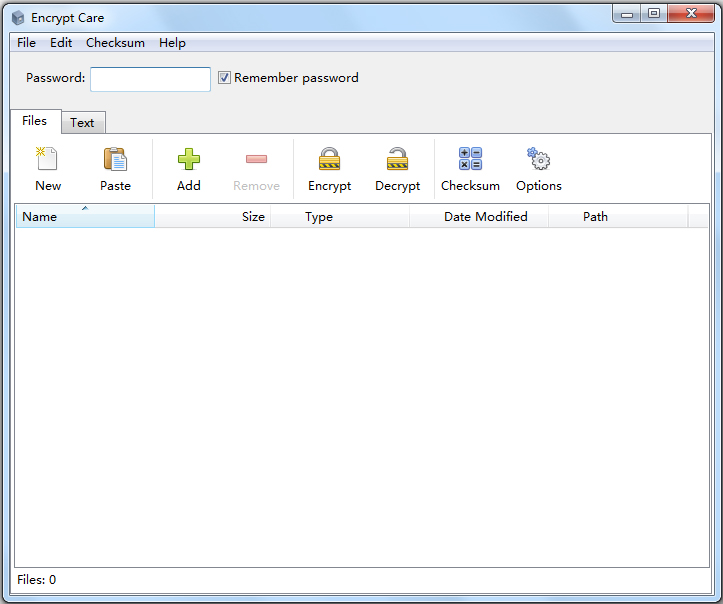Click the greyed-out Remove icon
The width and height of the screenshot is (723, 604).
click(256, 159)
